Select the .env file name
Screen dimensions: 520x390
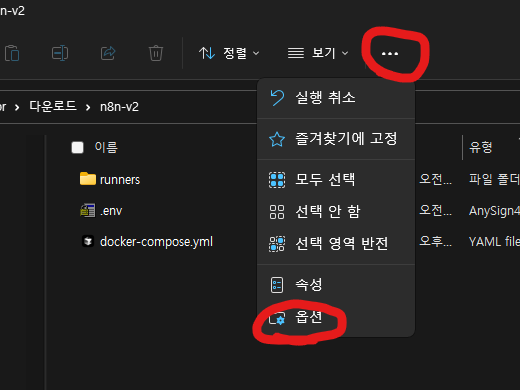(x=111, y=211)
